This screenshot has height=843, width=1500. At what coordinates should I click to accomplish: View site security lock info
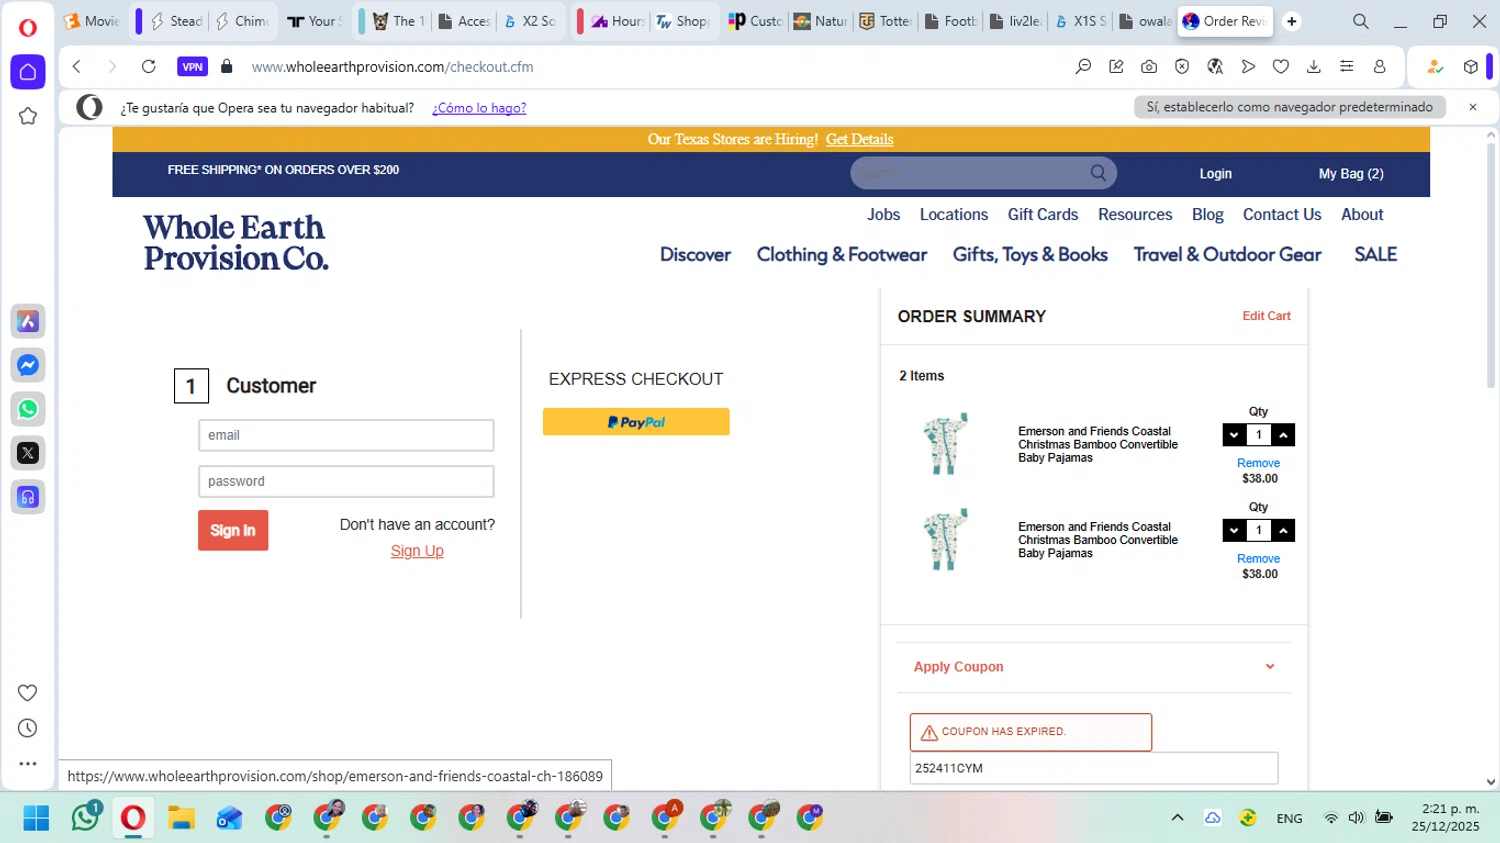coord(227,67)
